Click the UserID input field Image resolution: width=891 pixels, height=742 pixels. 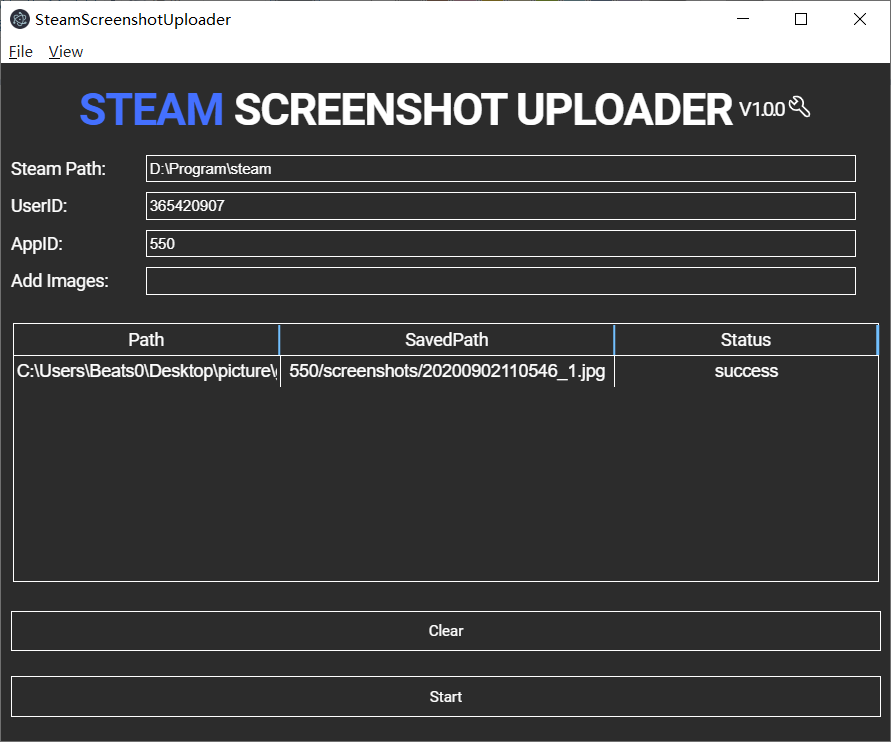pyautogui.click(x=501, y=206)
